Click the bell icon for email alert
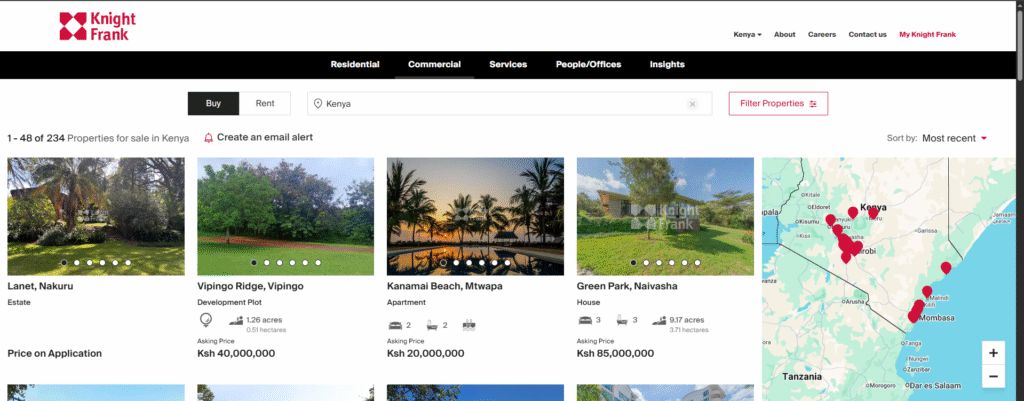 point(208,138)
